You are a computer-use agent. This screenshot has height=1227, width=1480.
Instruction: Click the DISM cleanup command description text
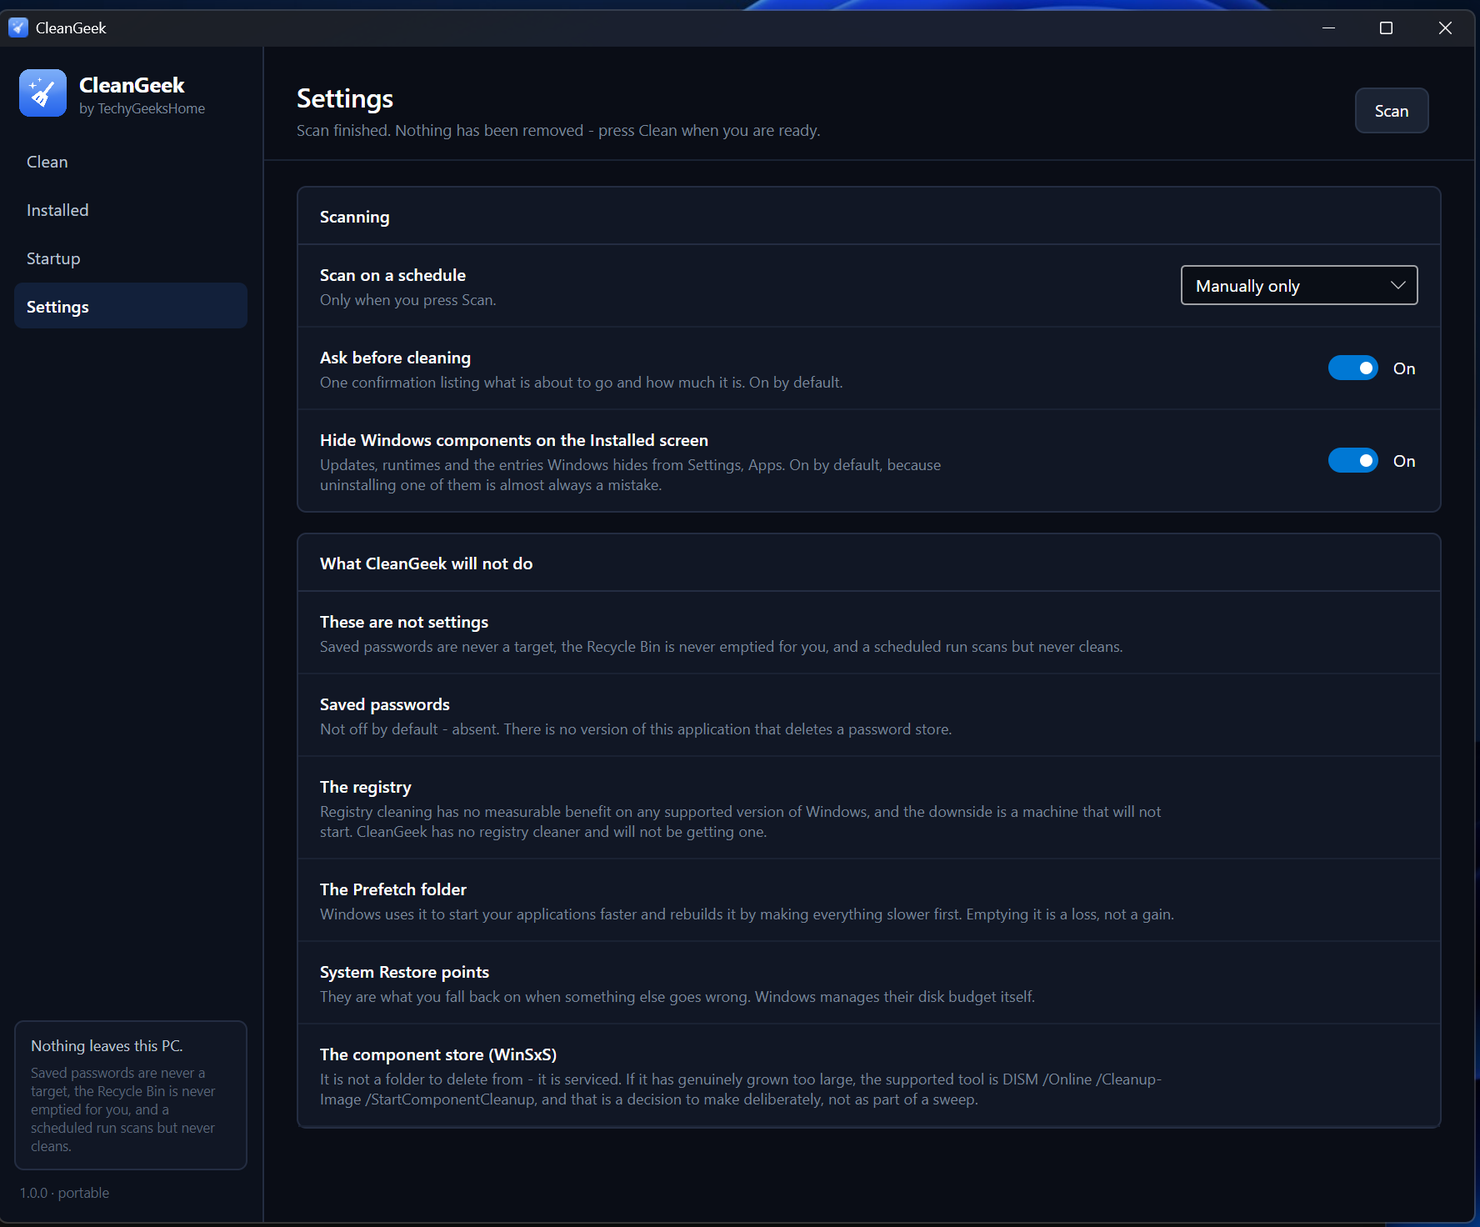pyautogui.click(x=741, y=1090)
